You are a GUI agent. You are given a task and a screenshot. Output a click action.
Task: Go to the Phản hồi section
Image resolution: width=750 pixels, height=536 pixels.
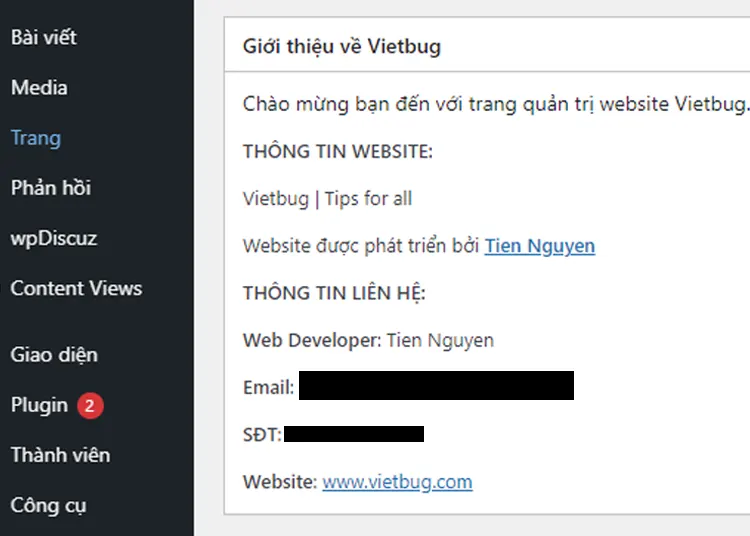click(x=51, y=188)
